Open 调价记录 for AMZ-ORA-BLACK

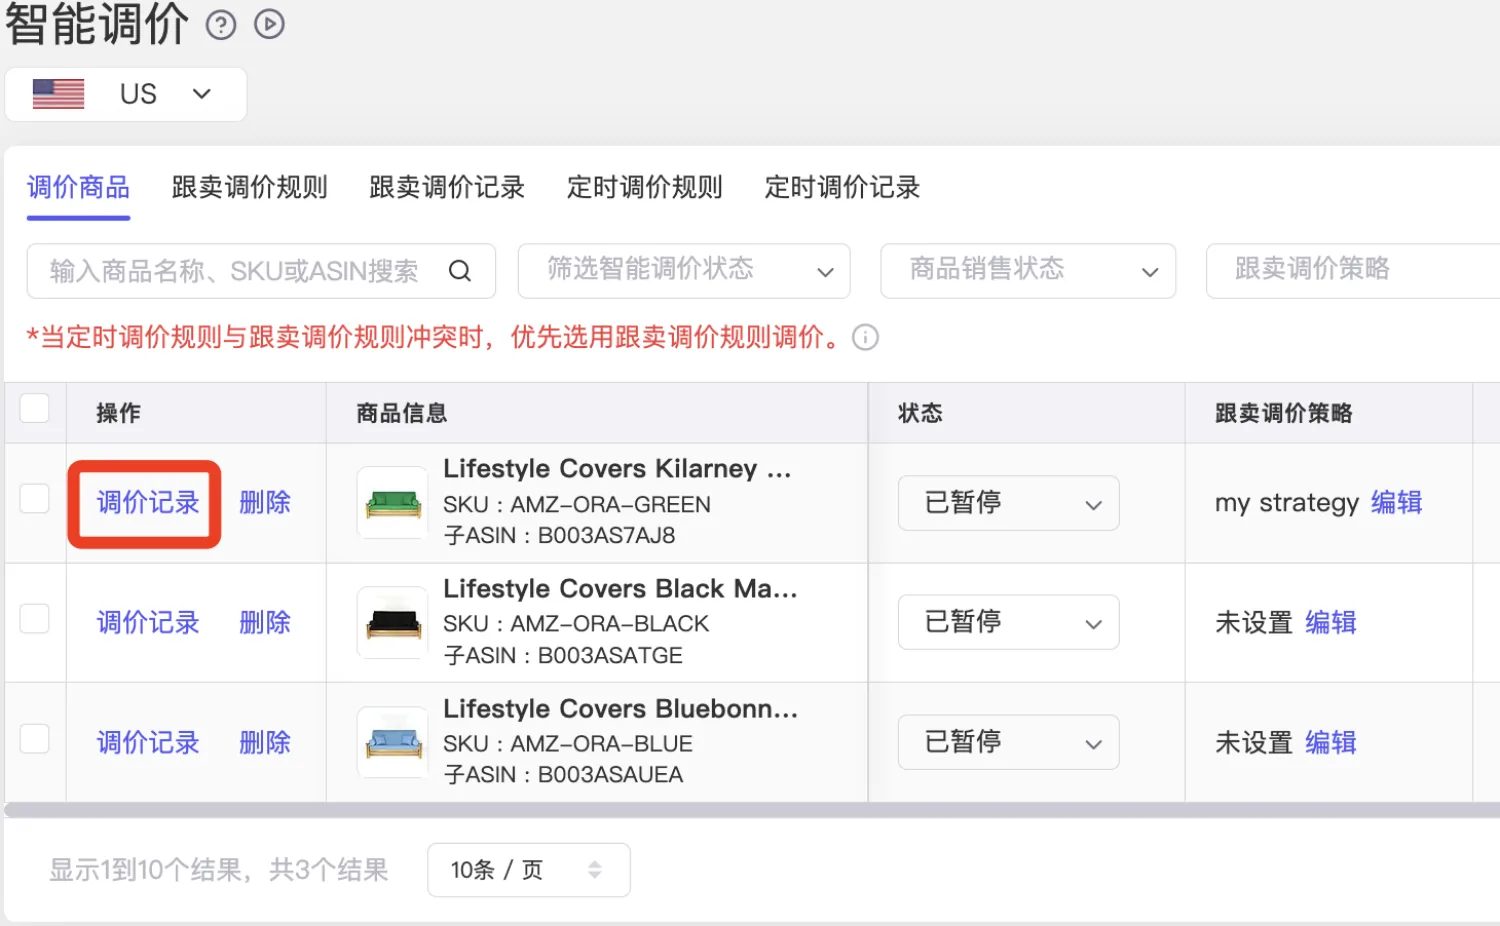point(148,623)
